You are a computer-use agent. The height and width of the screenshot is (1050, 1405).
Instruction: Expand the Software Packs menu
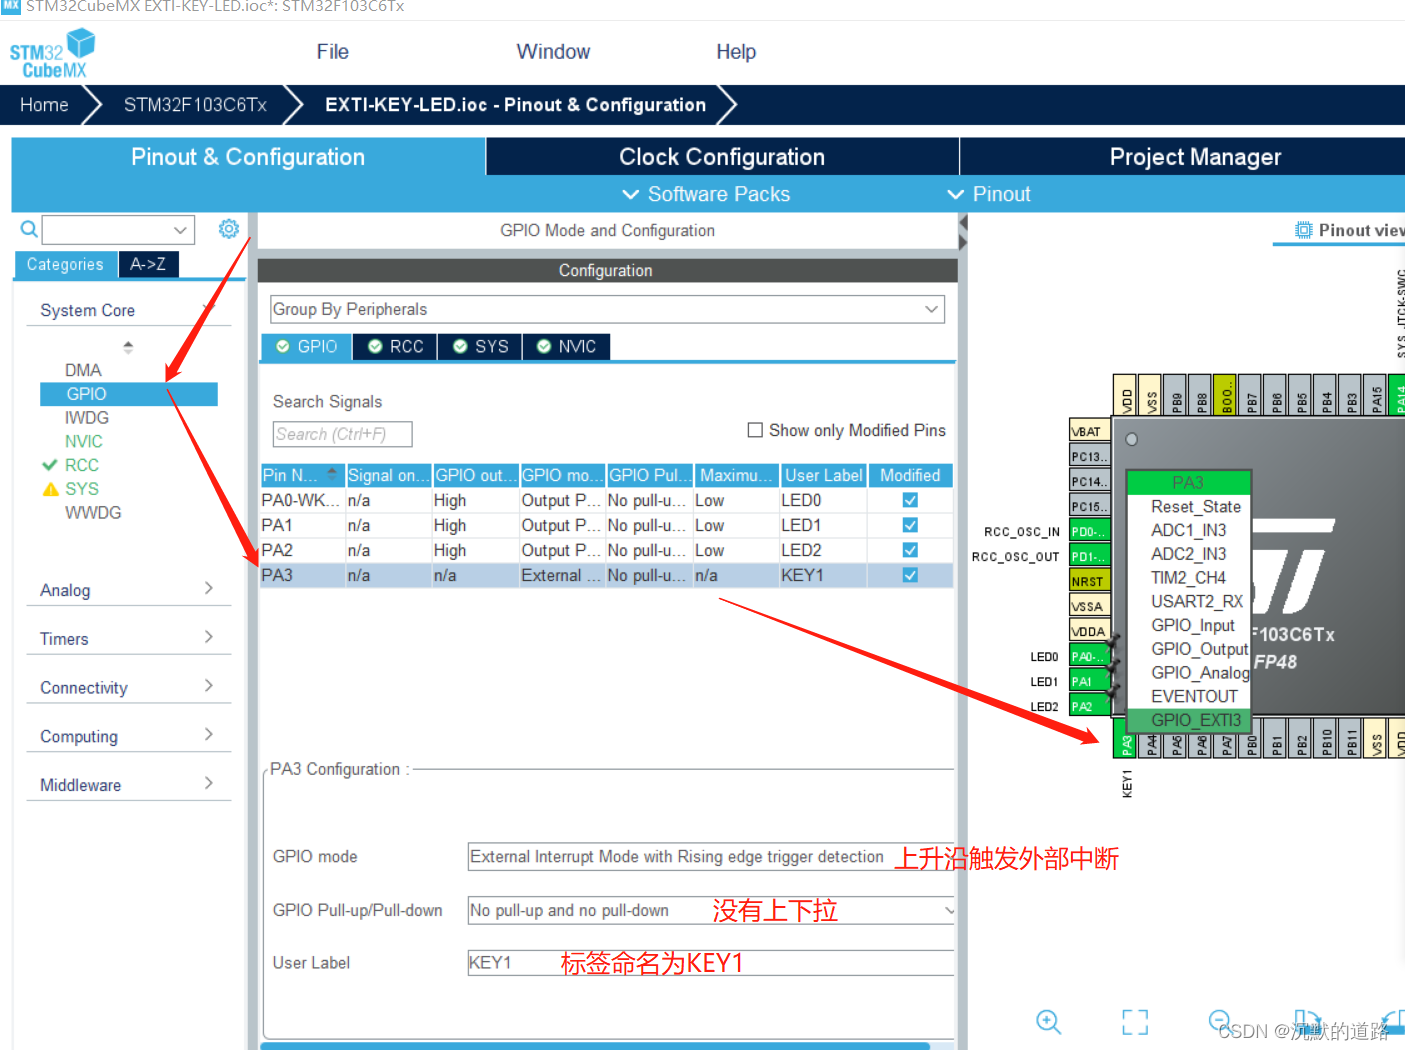(x=706, y=194)
